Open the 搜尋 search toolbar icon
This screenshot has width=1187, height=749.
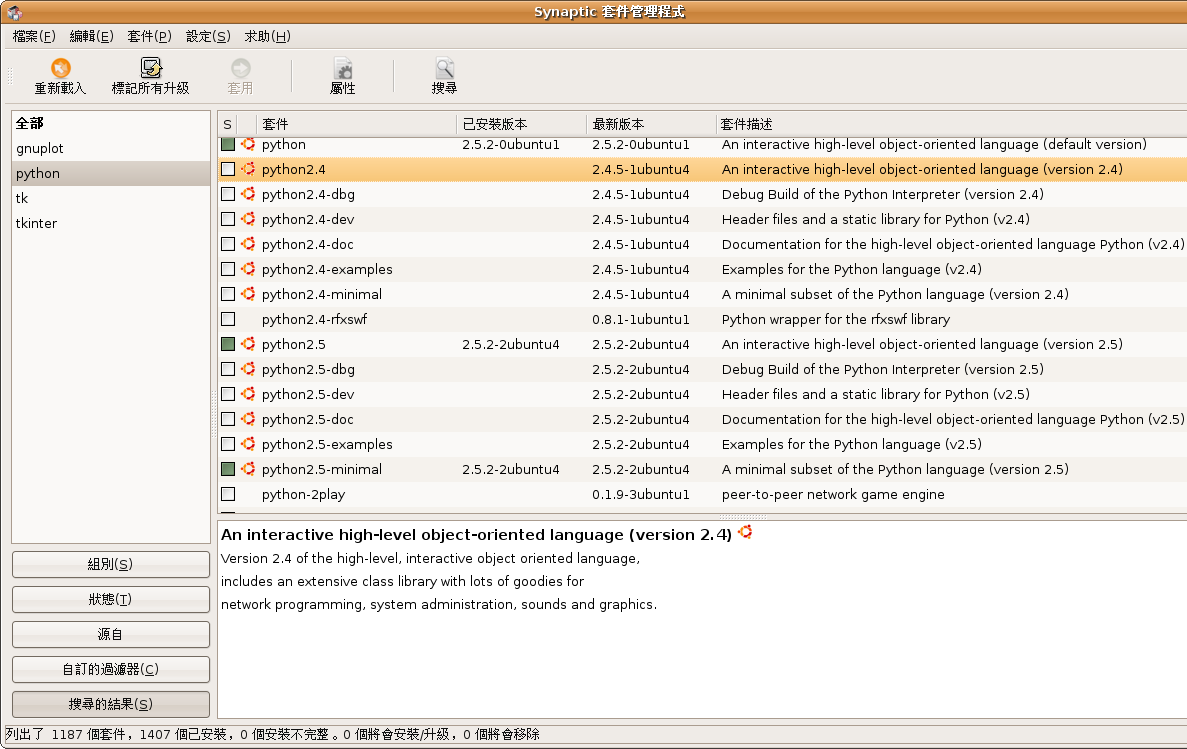(x=444, y=68)
